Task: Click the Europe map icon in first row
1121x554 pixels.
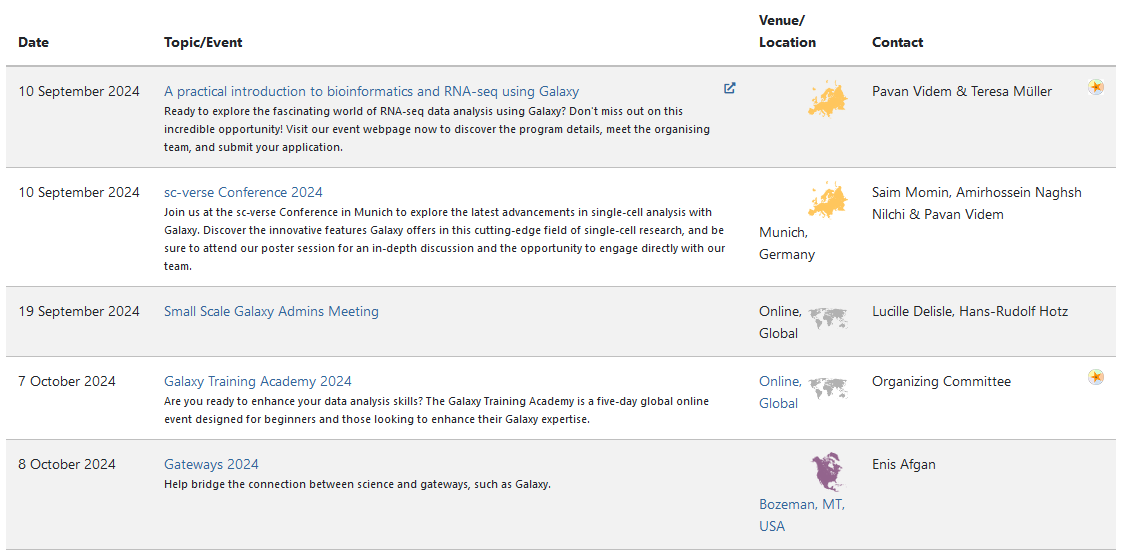Action: click(x=828, y=99)
